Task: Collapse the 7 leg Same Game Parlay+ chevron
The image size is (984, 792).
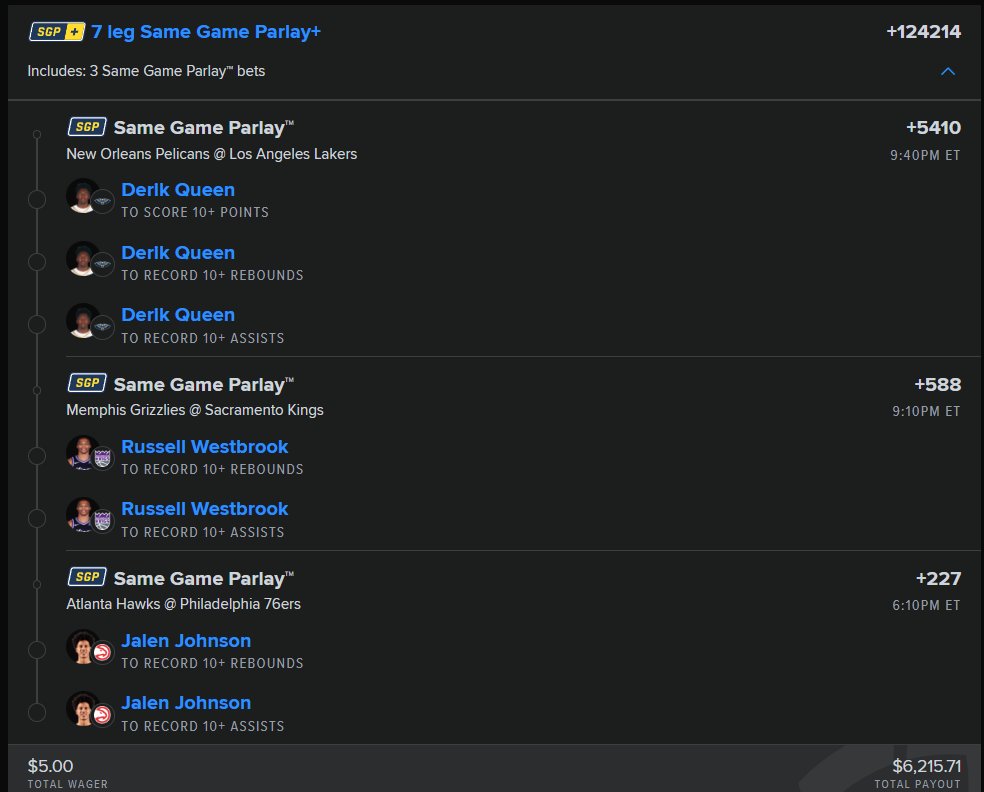Action: click(x=948, y=72)
